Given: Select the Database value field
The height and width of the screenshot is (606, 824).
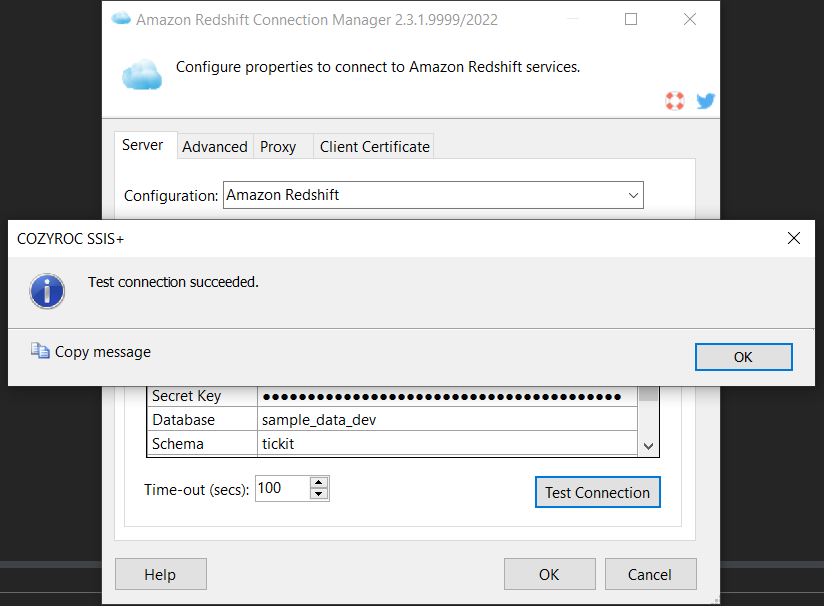Looking at the screenshot, I should click(447, 420).
